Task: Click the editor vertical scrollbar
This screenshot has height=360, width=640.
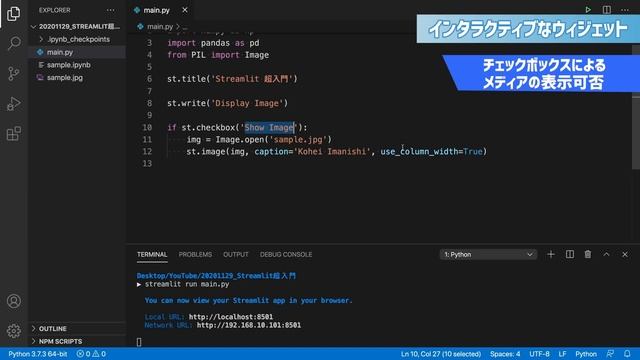Action: coord(636,106)
